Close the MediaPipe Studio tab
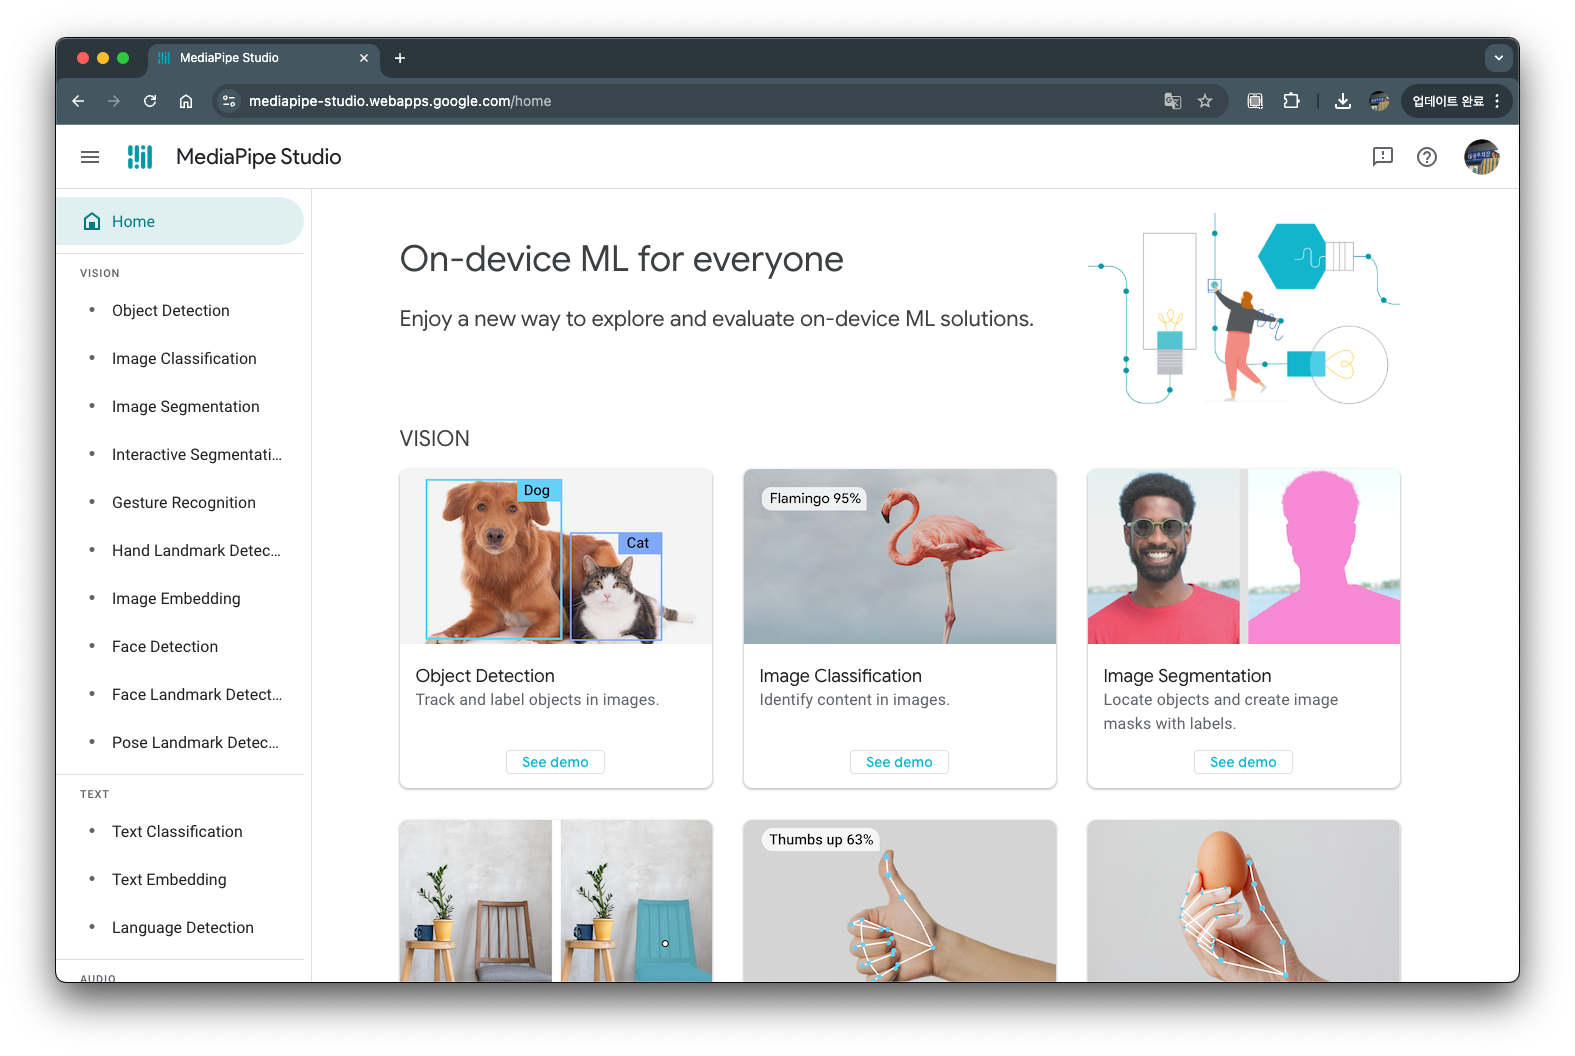Screen dimensions: 1575x1056 [364, 58]
